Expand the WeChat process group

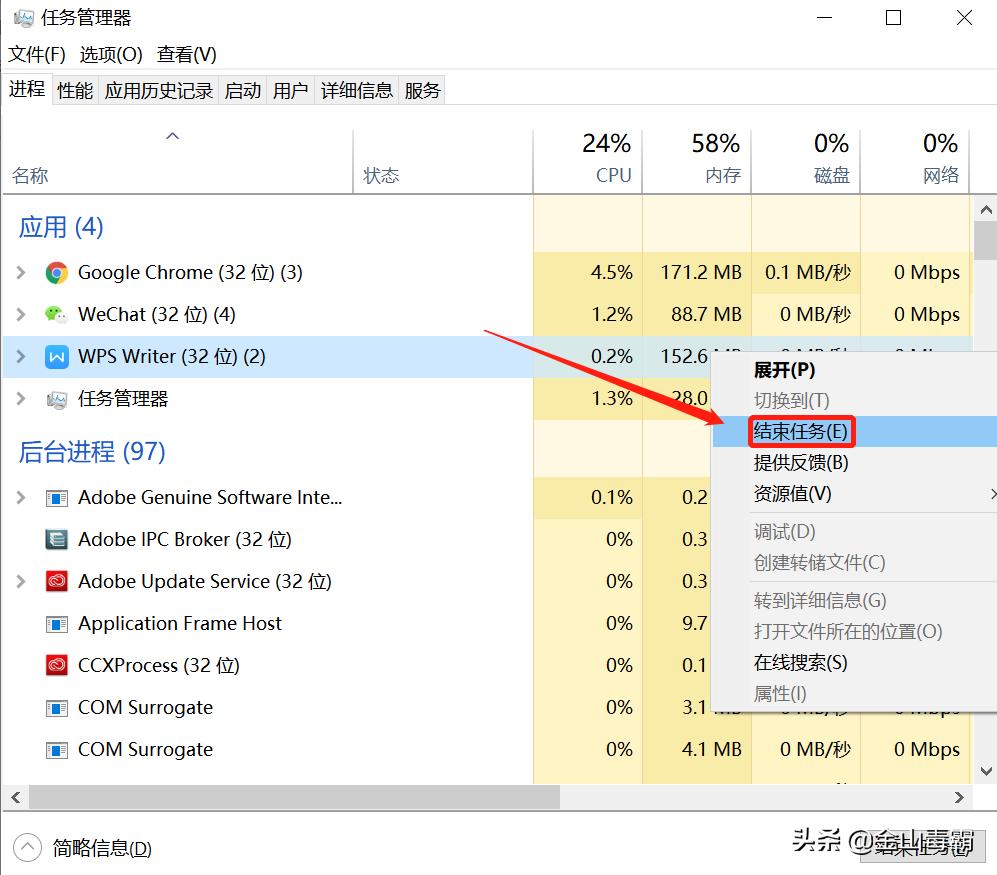[21, 314]
